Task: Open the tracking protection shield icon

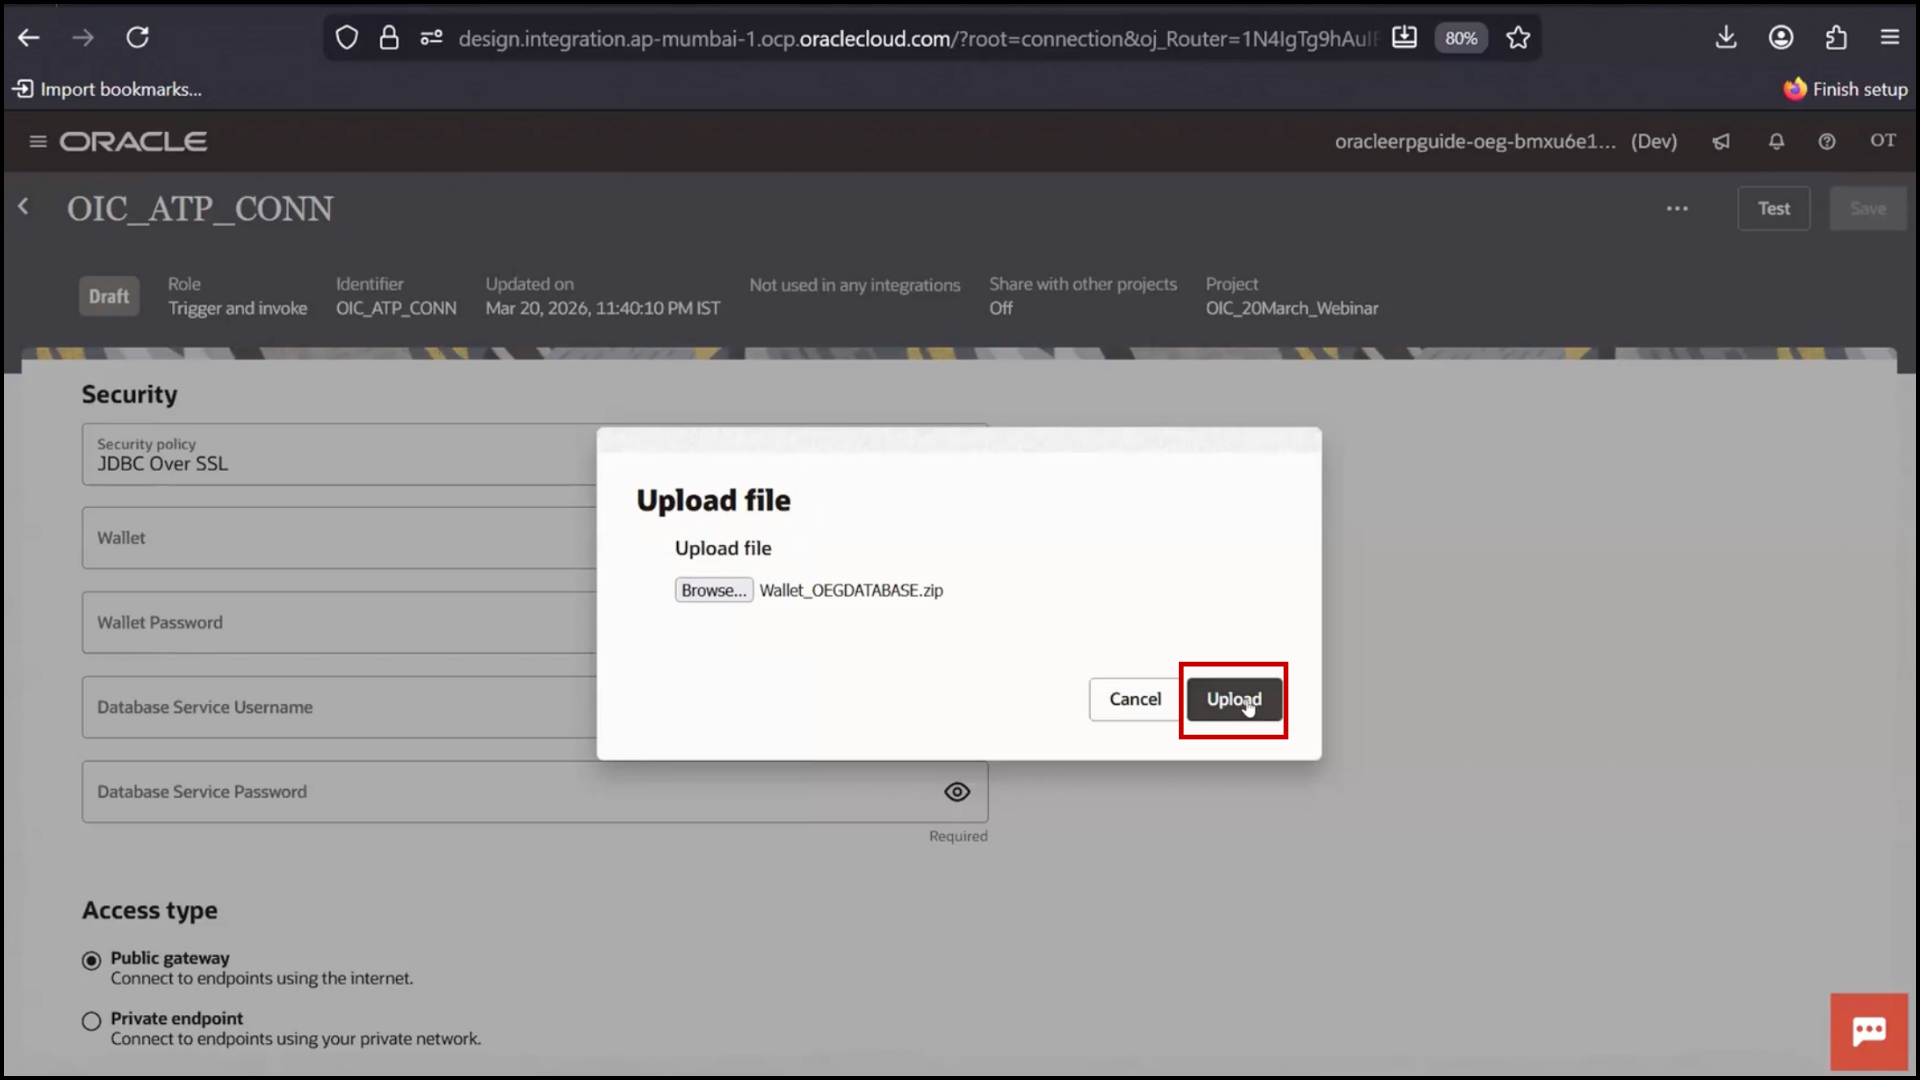Action: click(346, 38)
